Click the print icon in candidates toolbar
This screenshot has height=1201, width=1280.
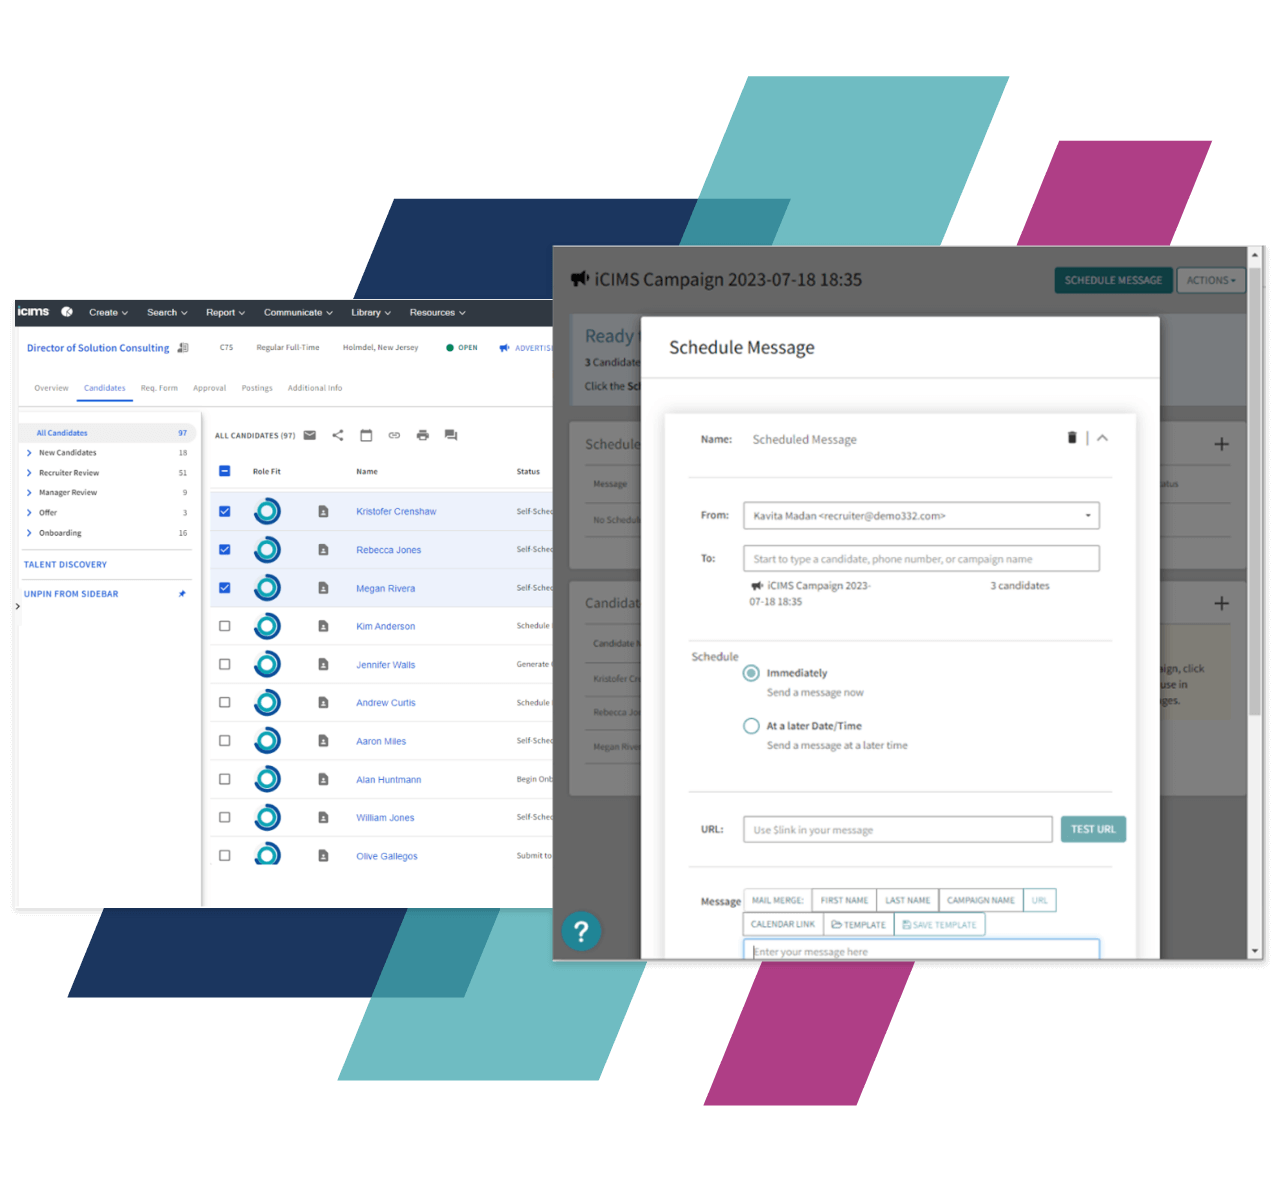click(x=422, y=435)
